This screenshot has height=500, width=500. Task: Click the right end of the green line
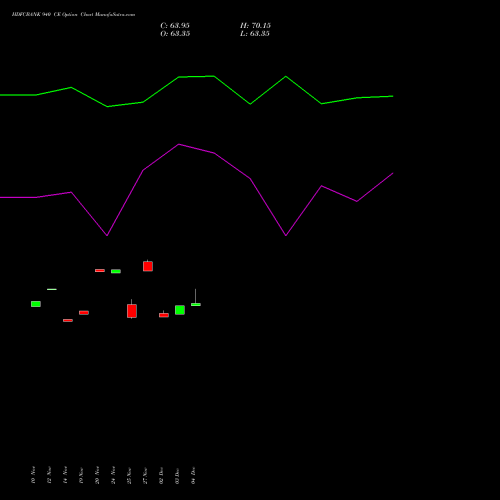[393, 96]
